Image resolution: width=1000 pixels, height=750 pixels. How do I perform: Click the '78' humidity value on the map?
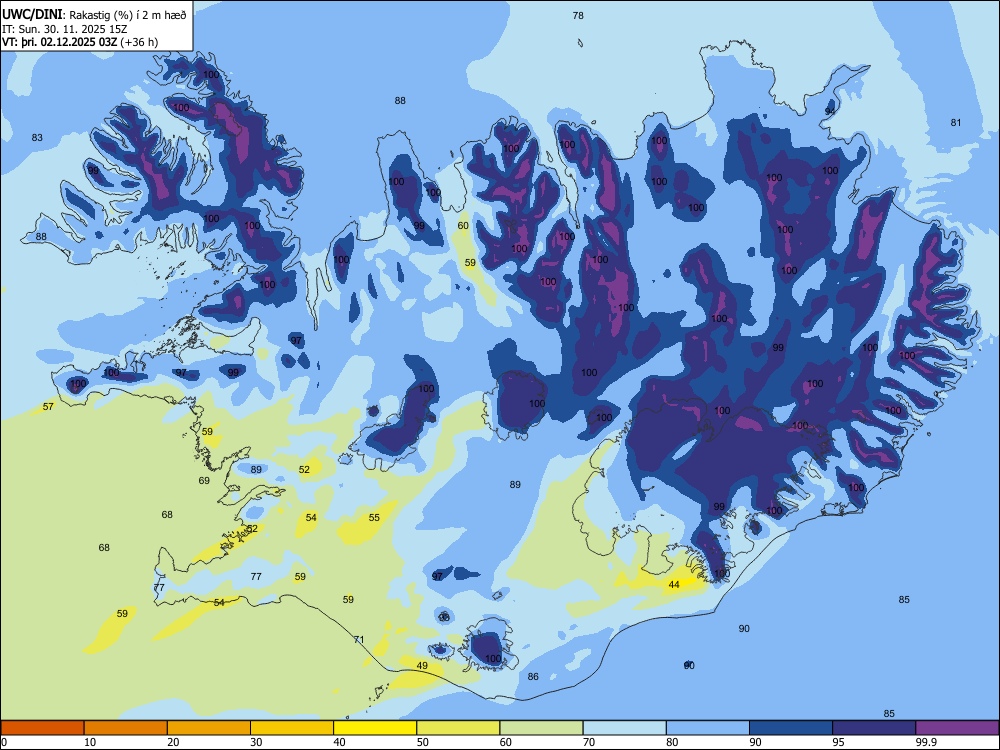tap(578, 15)
